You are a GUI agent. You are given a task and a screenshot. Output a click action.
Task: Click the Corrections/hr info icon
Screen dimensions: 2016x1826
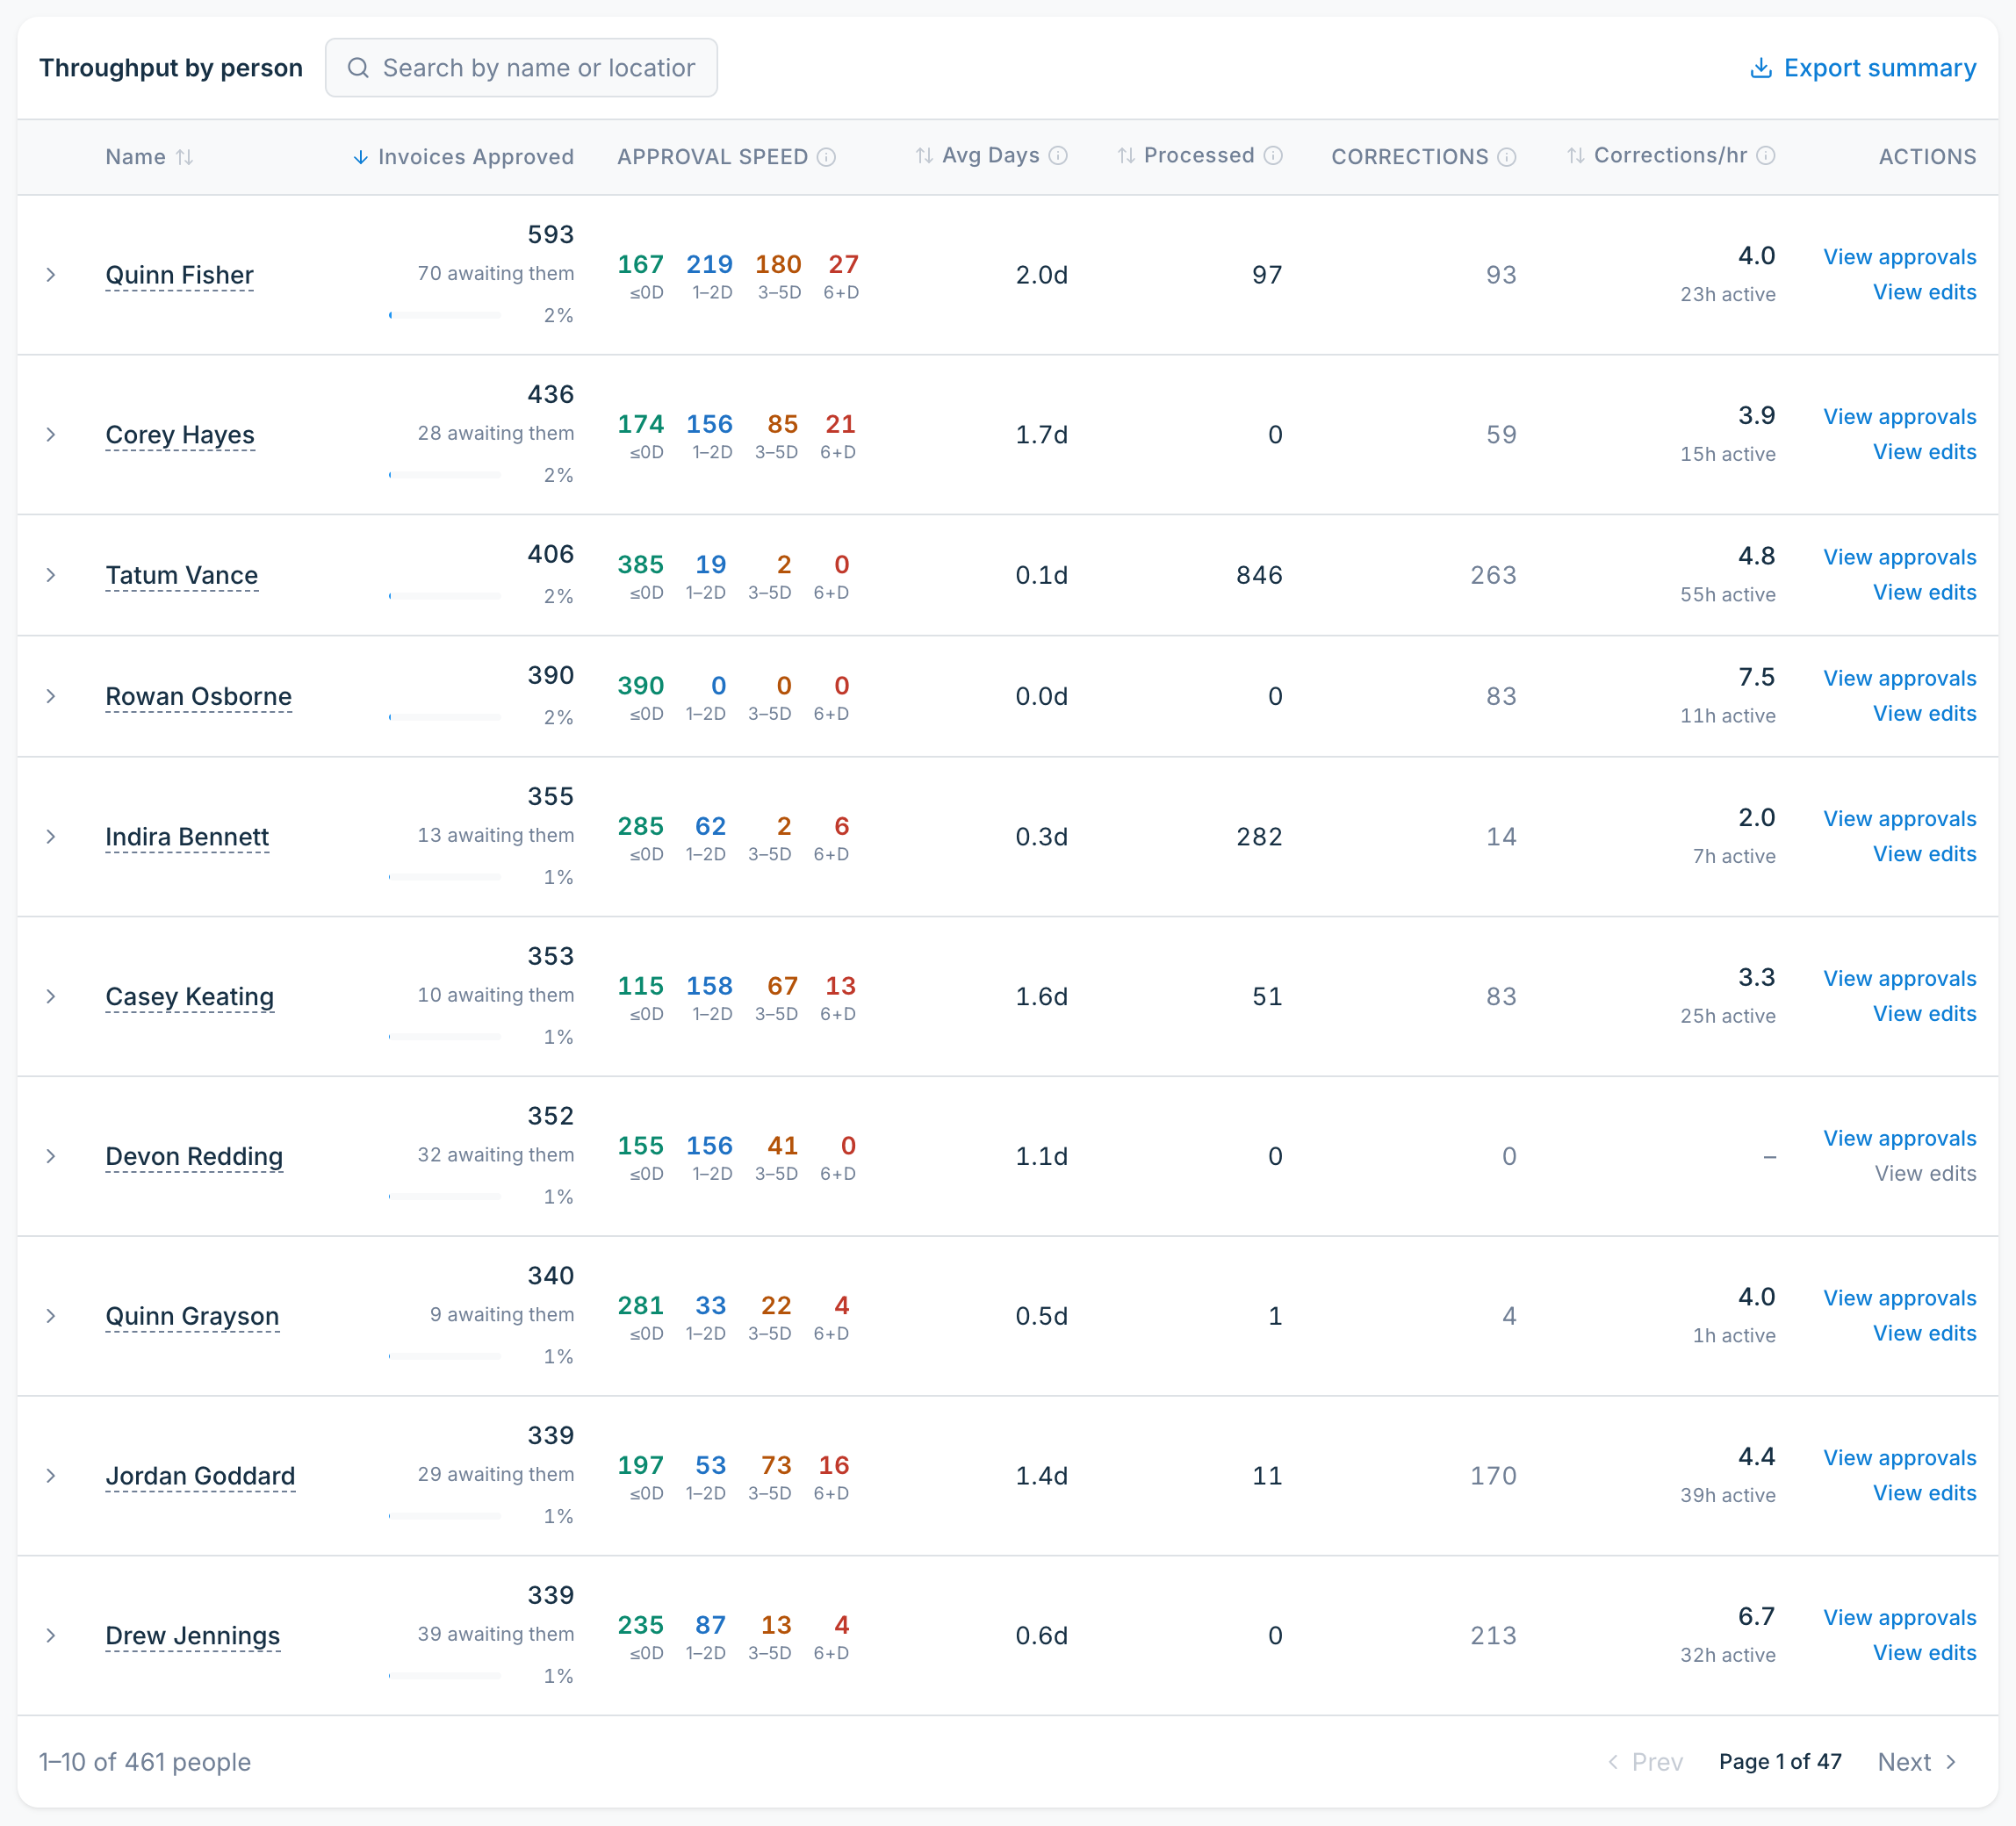point(1766,155)
